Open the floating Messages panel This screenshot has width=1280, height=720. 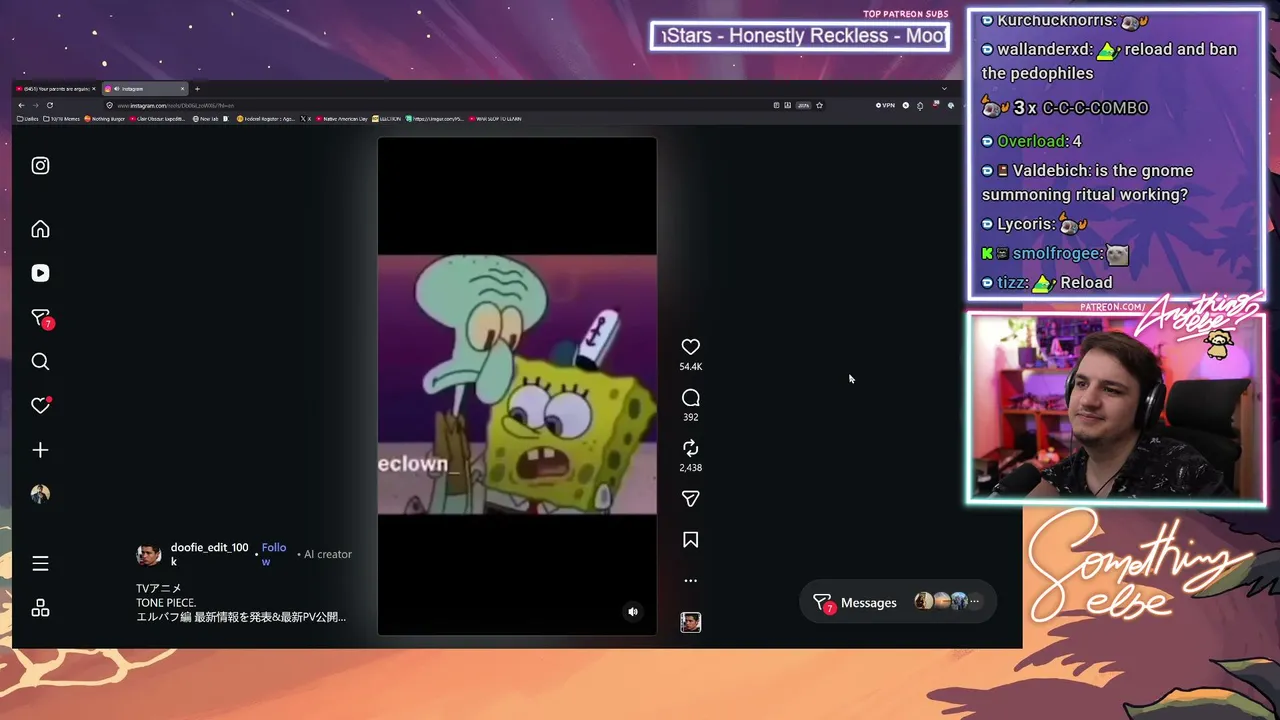(x=898, y=602)
